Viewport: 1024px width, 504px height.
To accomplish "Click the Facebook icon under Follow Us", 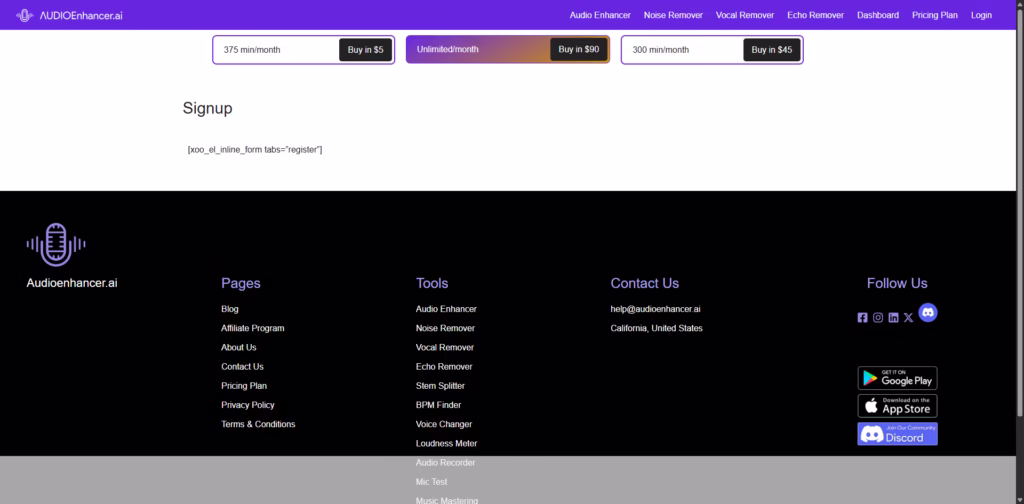I will click(x=863, y=317).
